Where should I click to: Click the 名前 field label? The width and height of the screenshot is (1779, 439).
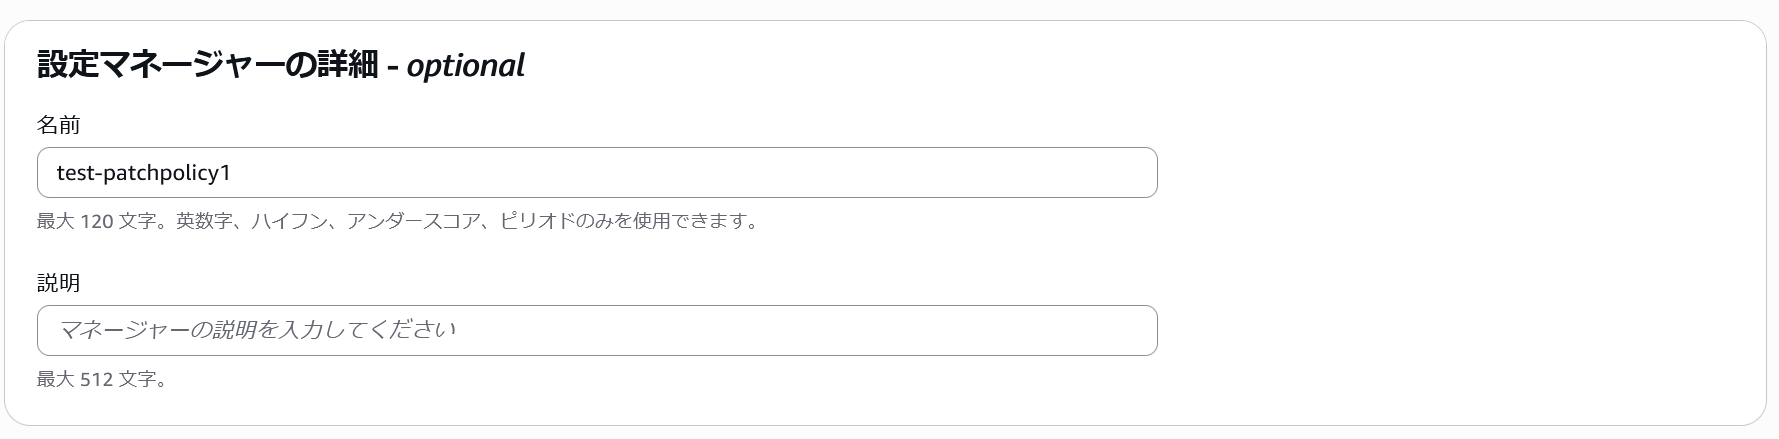[59, 125]
